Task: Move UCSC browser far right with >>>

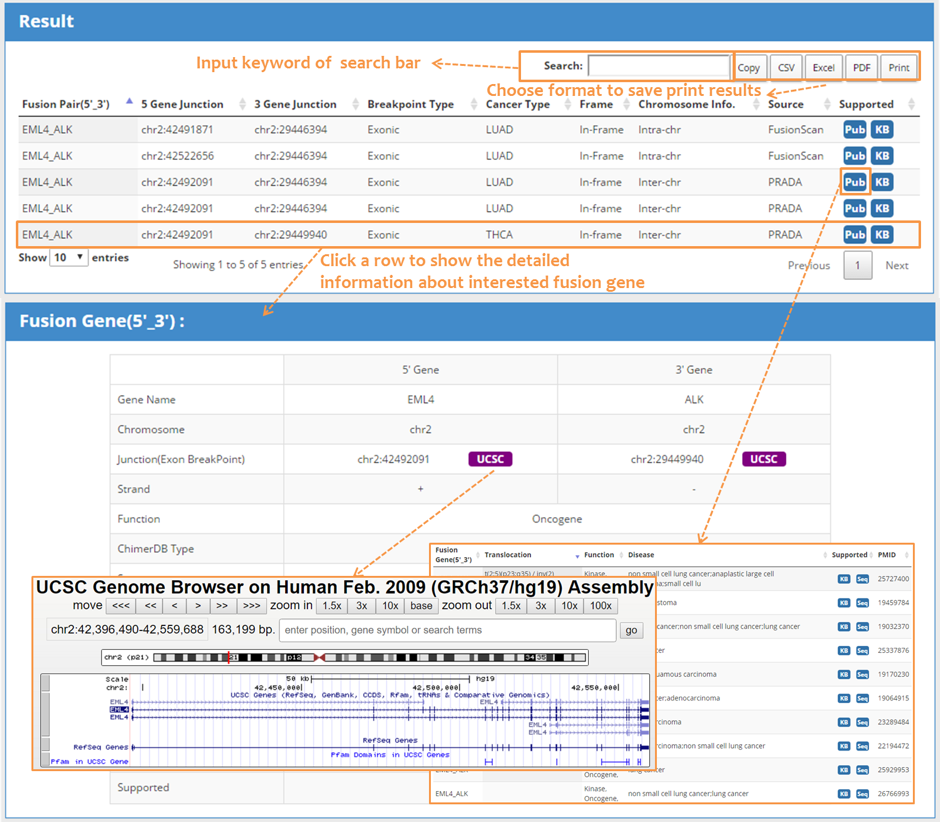Action: coord(251,606)
